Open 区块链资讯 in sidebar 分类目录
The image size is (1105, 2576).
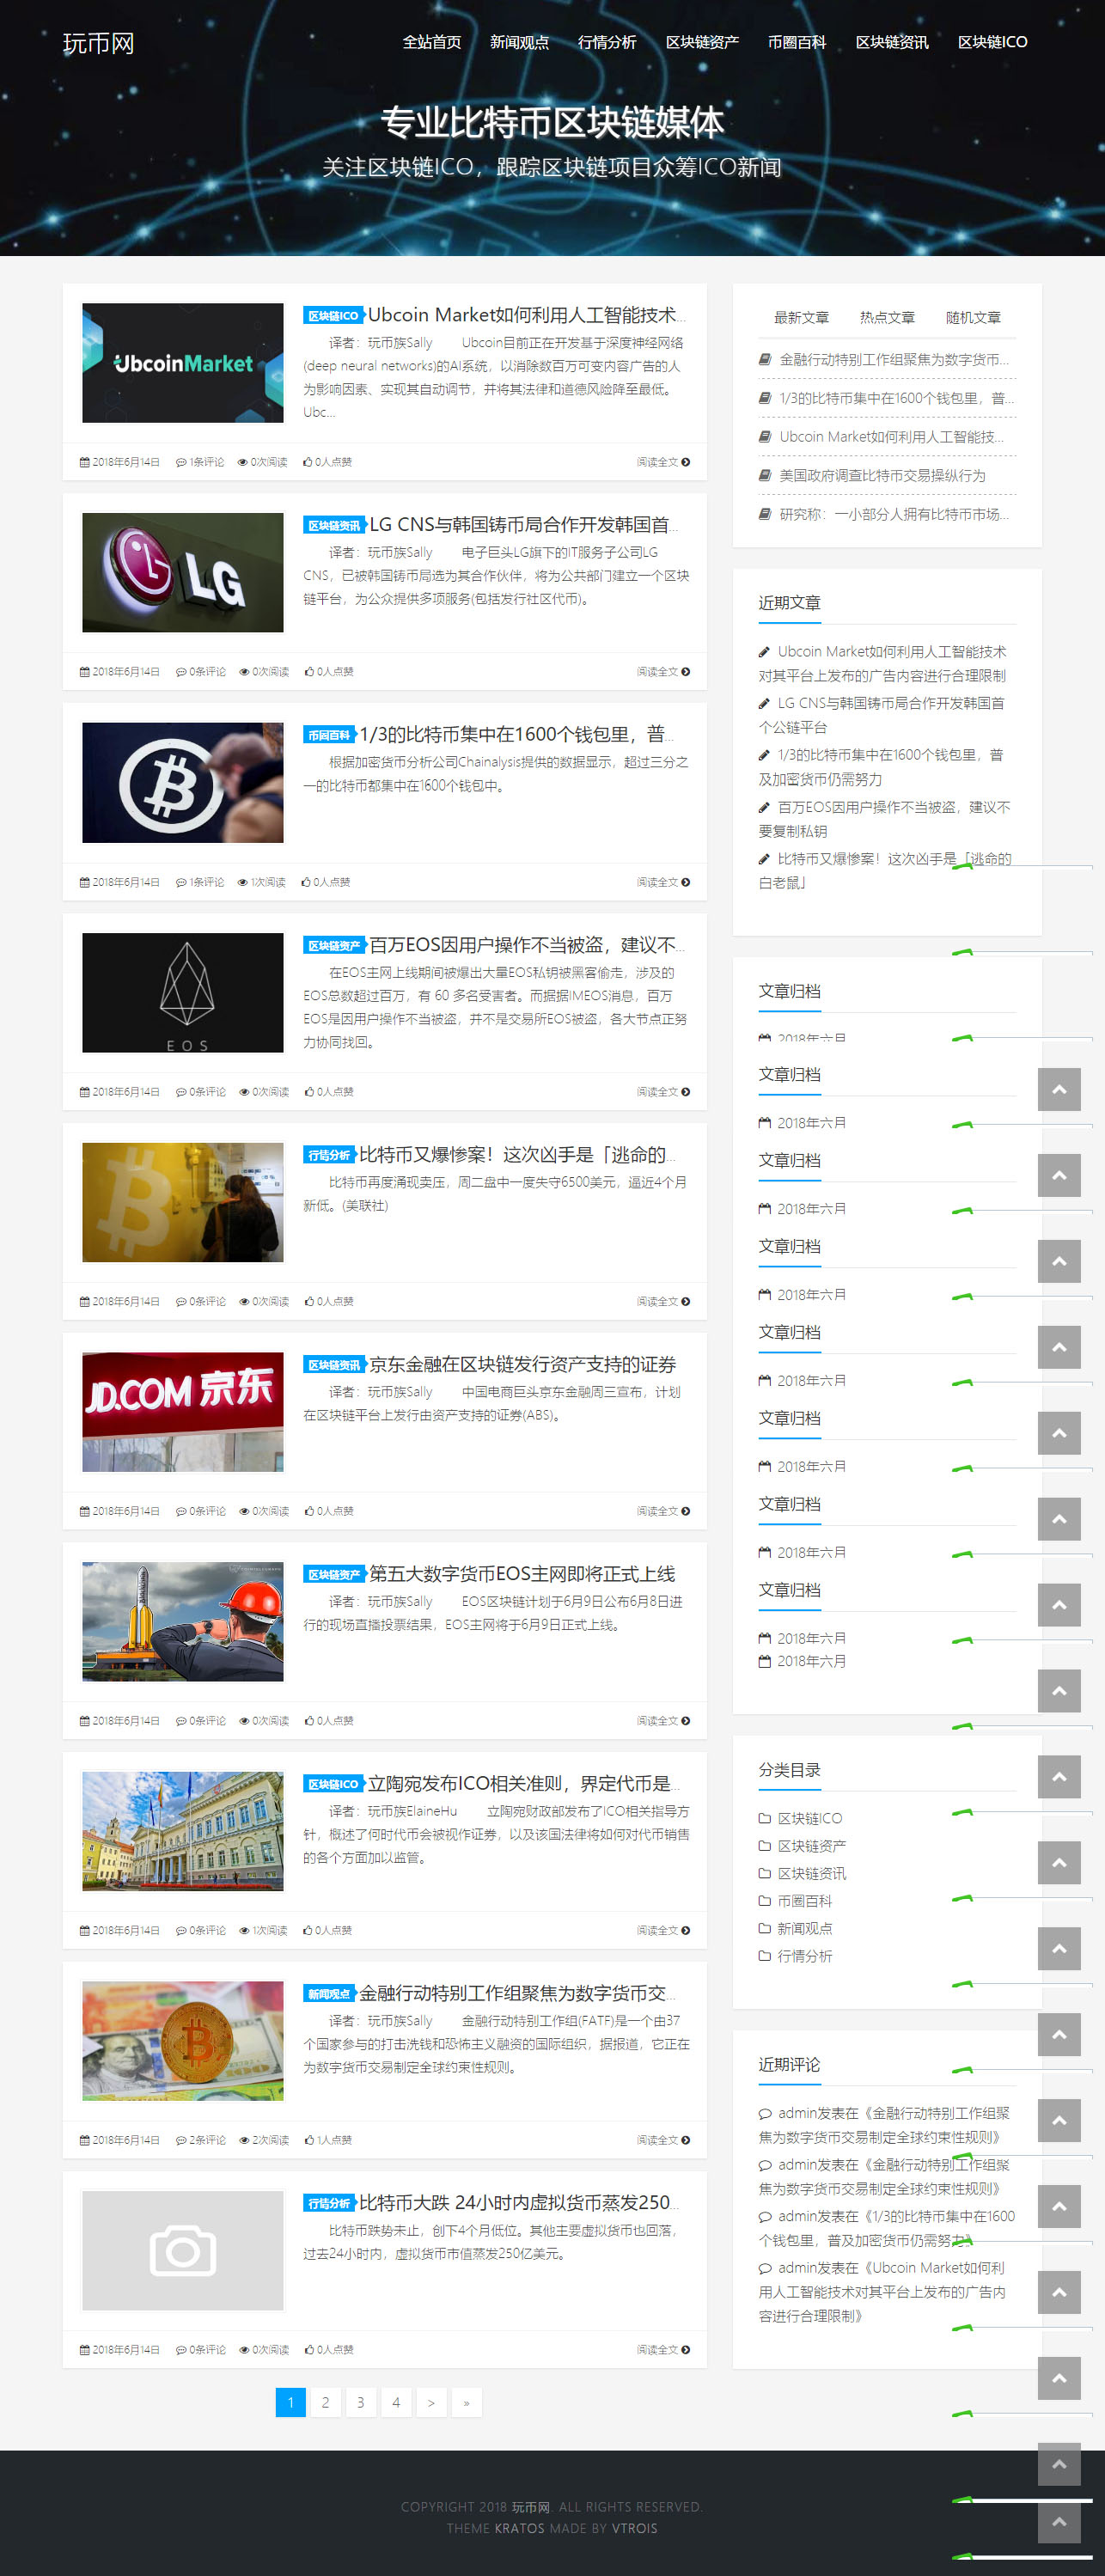pos(812,1873)
